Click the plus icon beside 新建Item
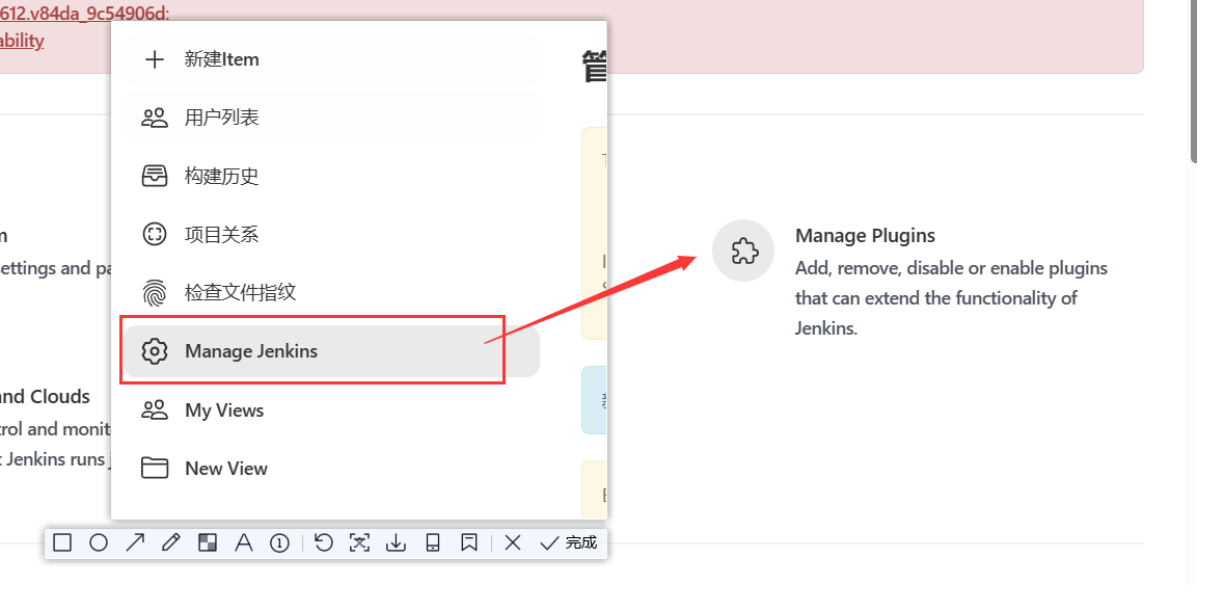The image size is (1213, 593). [x=154, y=59]
